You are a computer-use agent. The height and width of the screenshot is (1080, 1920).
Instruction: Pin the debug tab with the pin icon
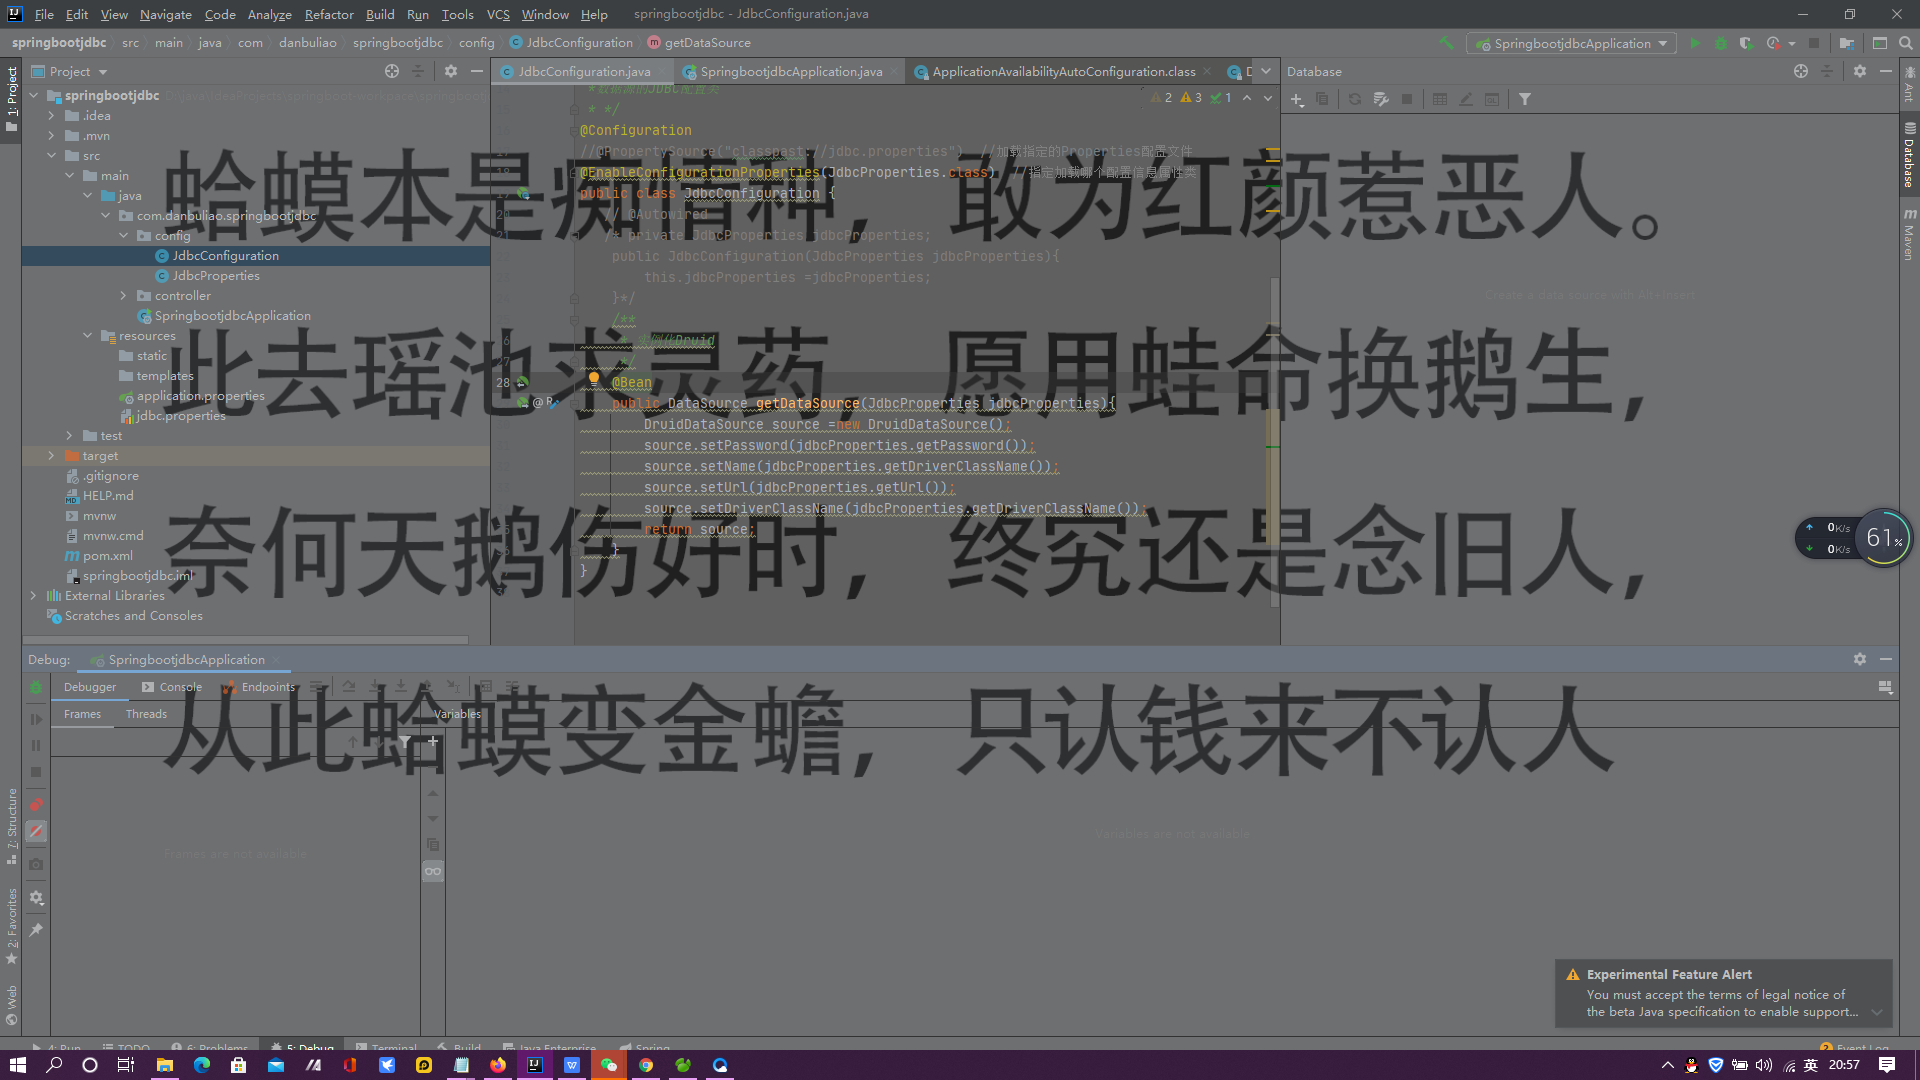[x=36, y=930]
